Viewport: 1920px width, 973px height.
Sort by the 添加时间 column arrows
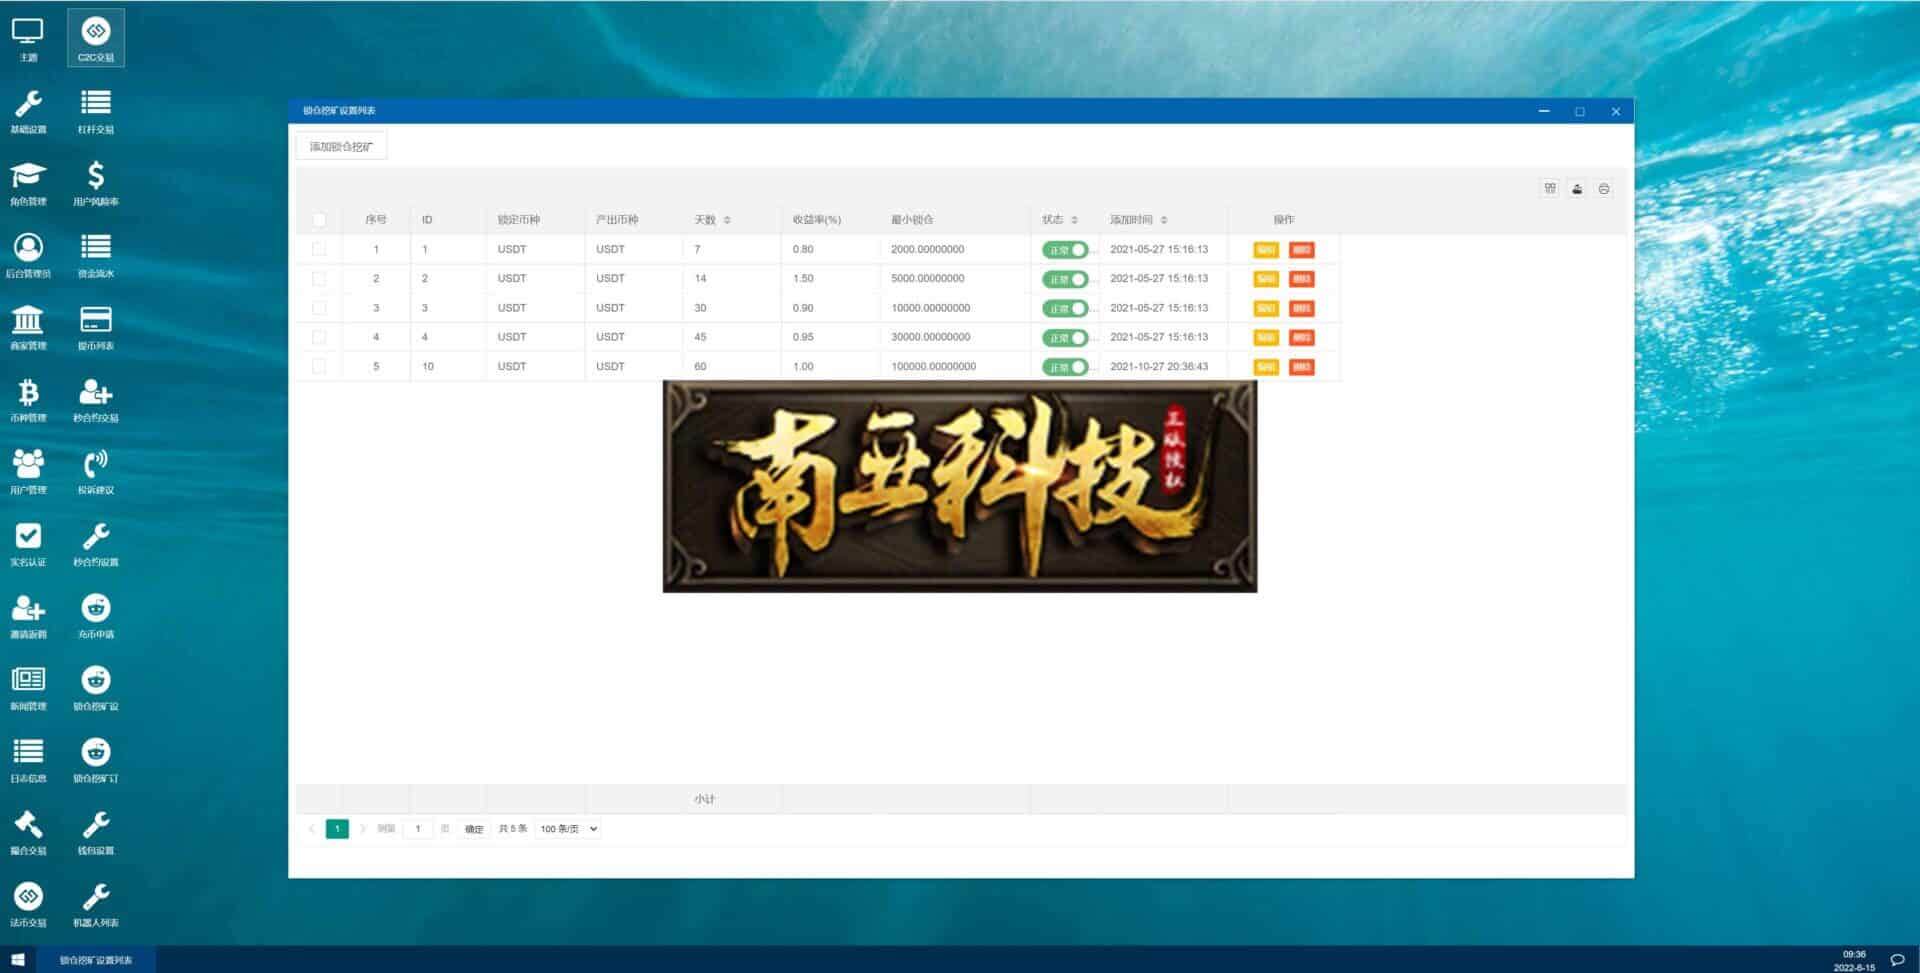pyautogui.click(x=1164, y=220)
